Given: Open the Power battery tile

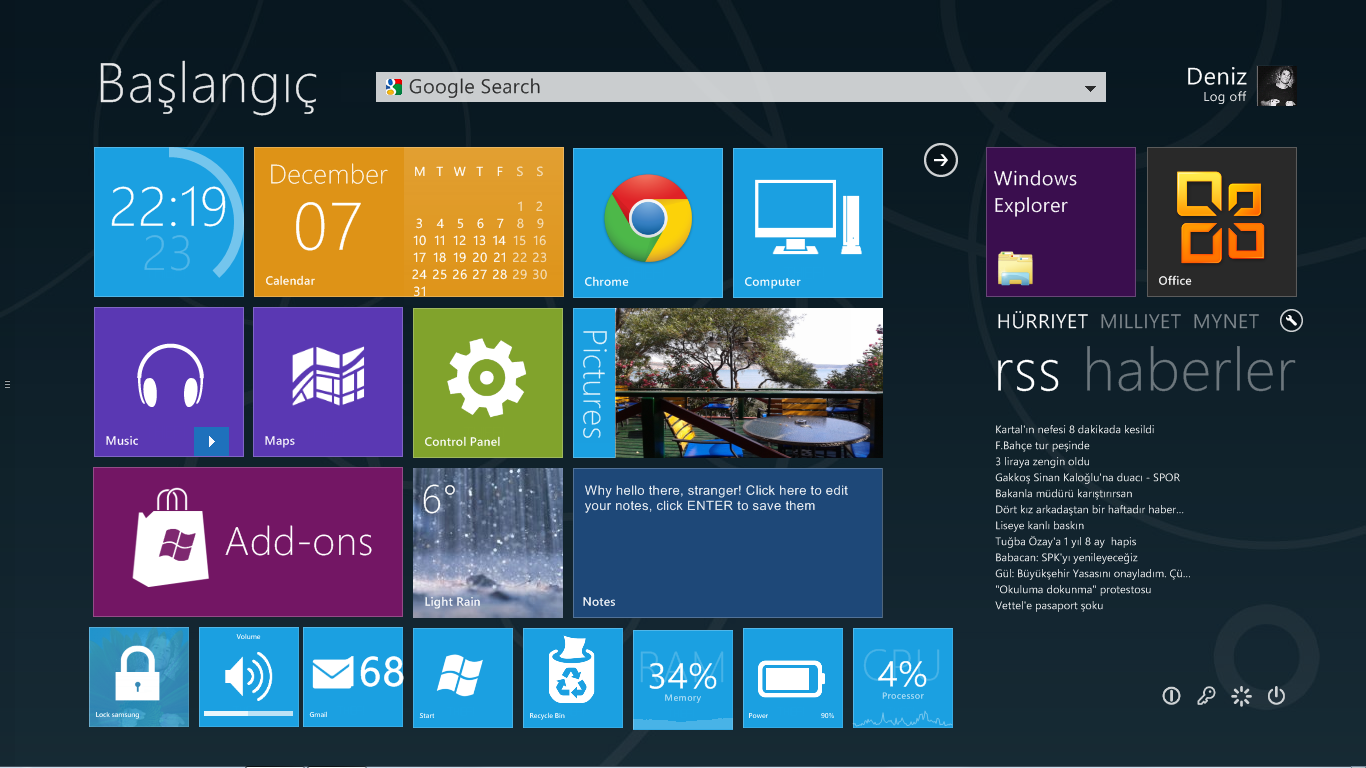Looking at the screenshot, I should pyautogui.click(x=793, y=678).
